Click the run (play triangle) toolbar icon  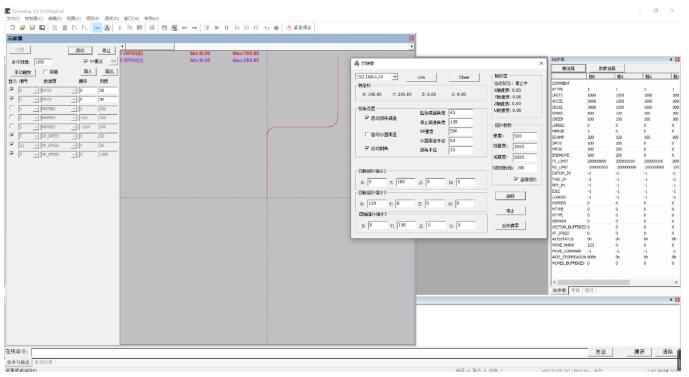(x=217, y=28)
